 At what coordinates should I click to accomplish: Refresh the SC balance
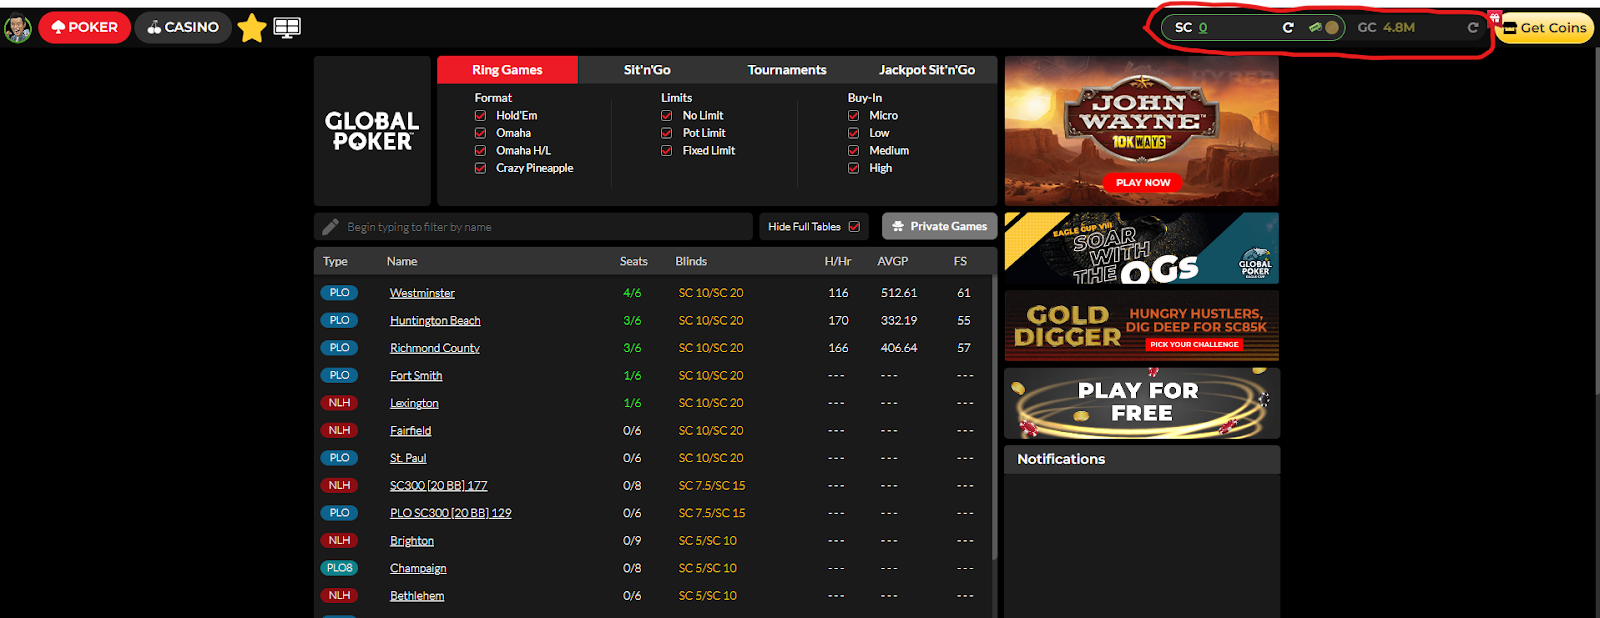pos(1288,28)
